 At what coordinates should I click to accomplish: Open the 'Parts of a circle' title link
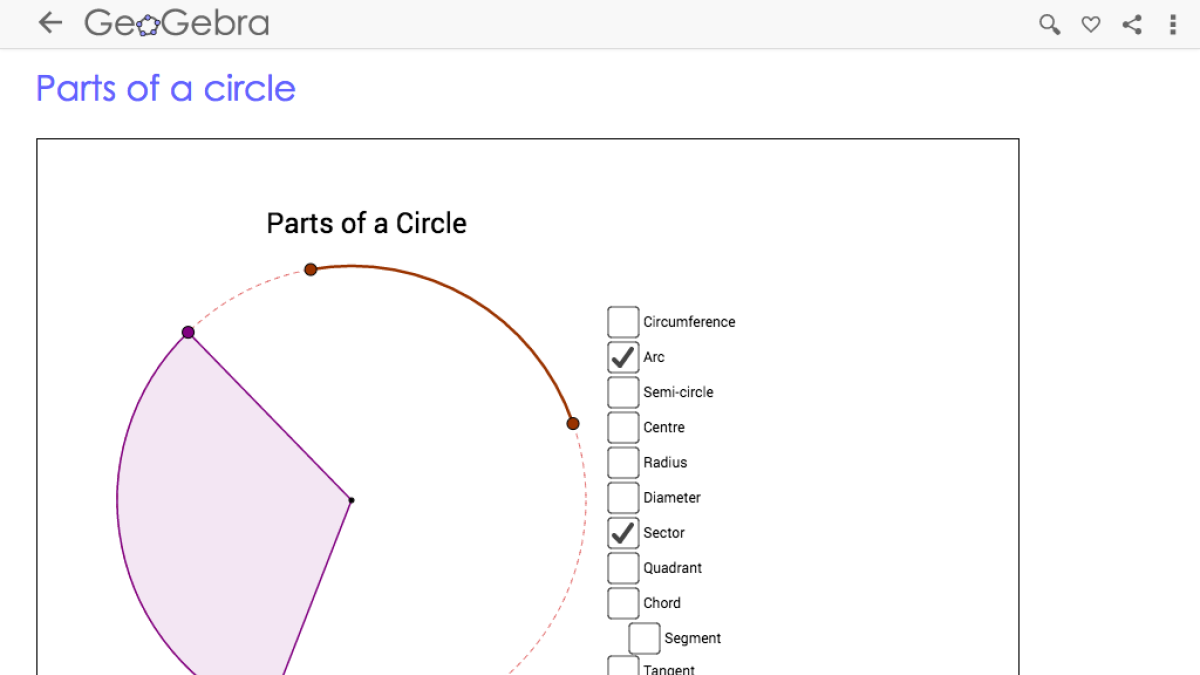click(x=165, y=89)
